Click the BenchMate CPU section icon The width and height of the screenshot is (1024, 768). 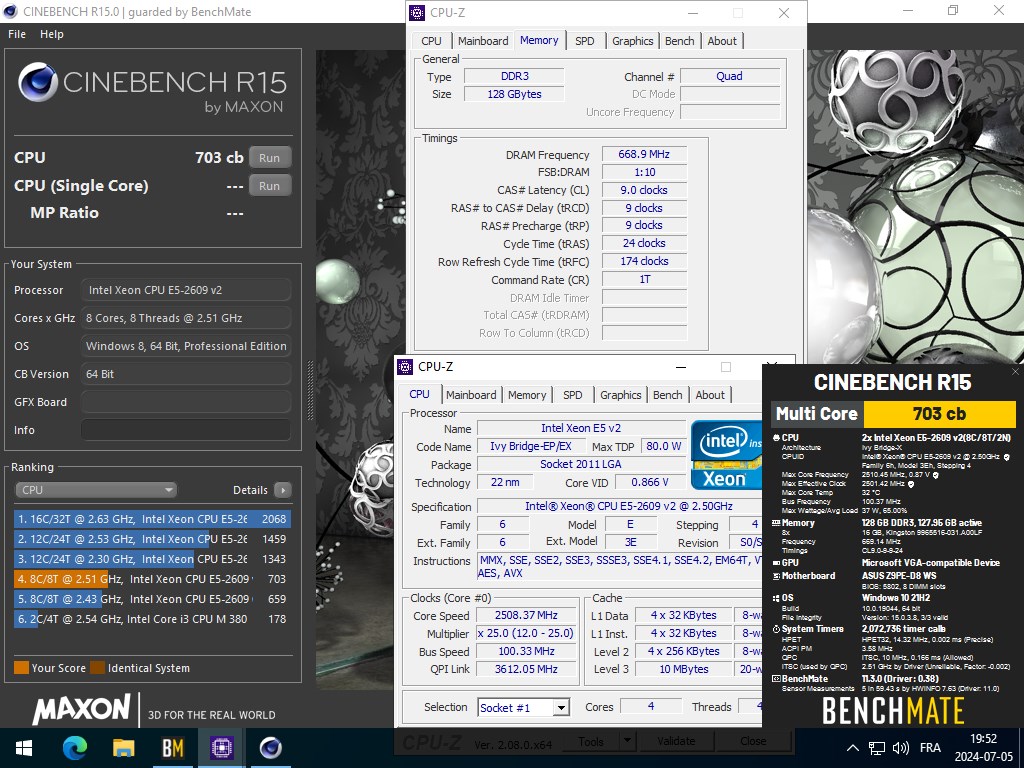(x=776, y=438)
